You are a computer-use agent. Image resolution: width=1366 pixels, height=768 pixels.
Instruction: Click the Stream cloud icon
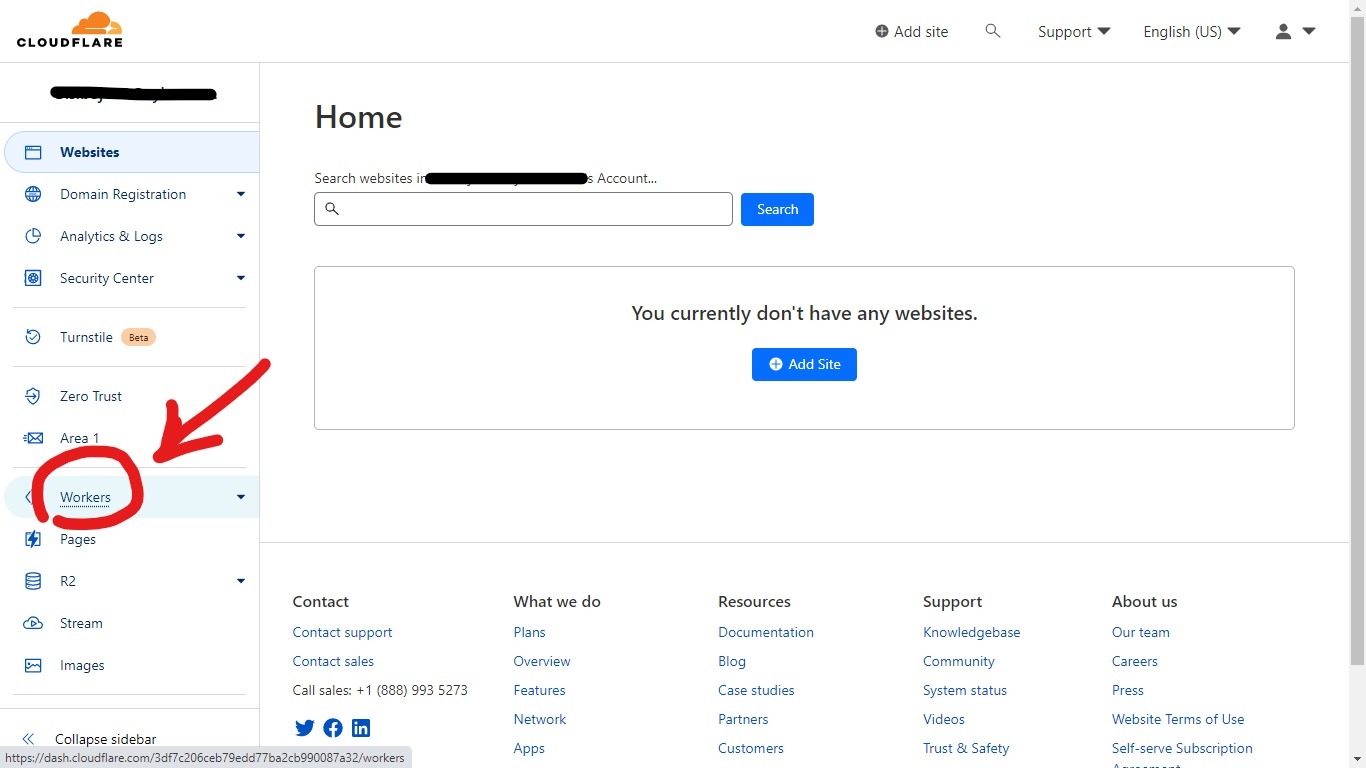(x=33, y=623)
